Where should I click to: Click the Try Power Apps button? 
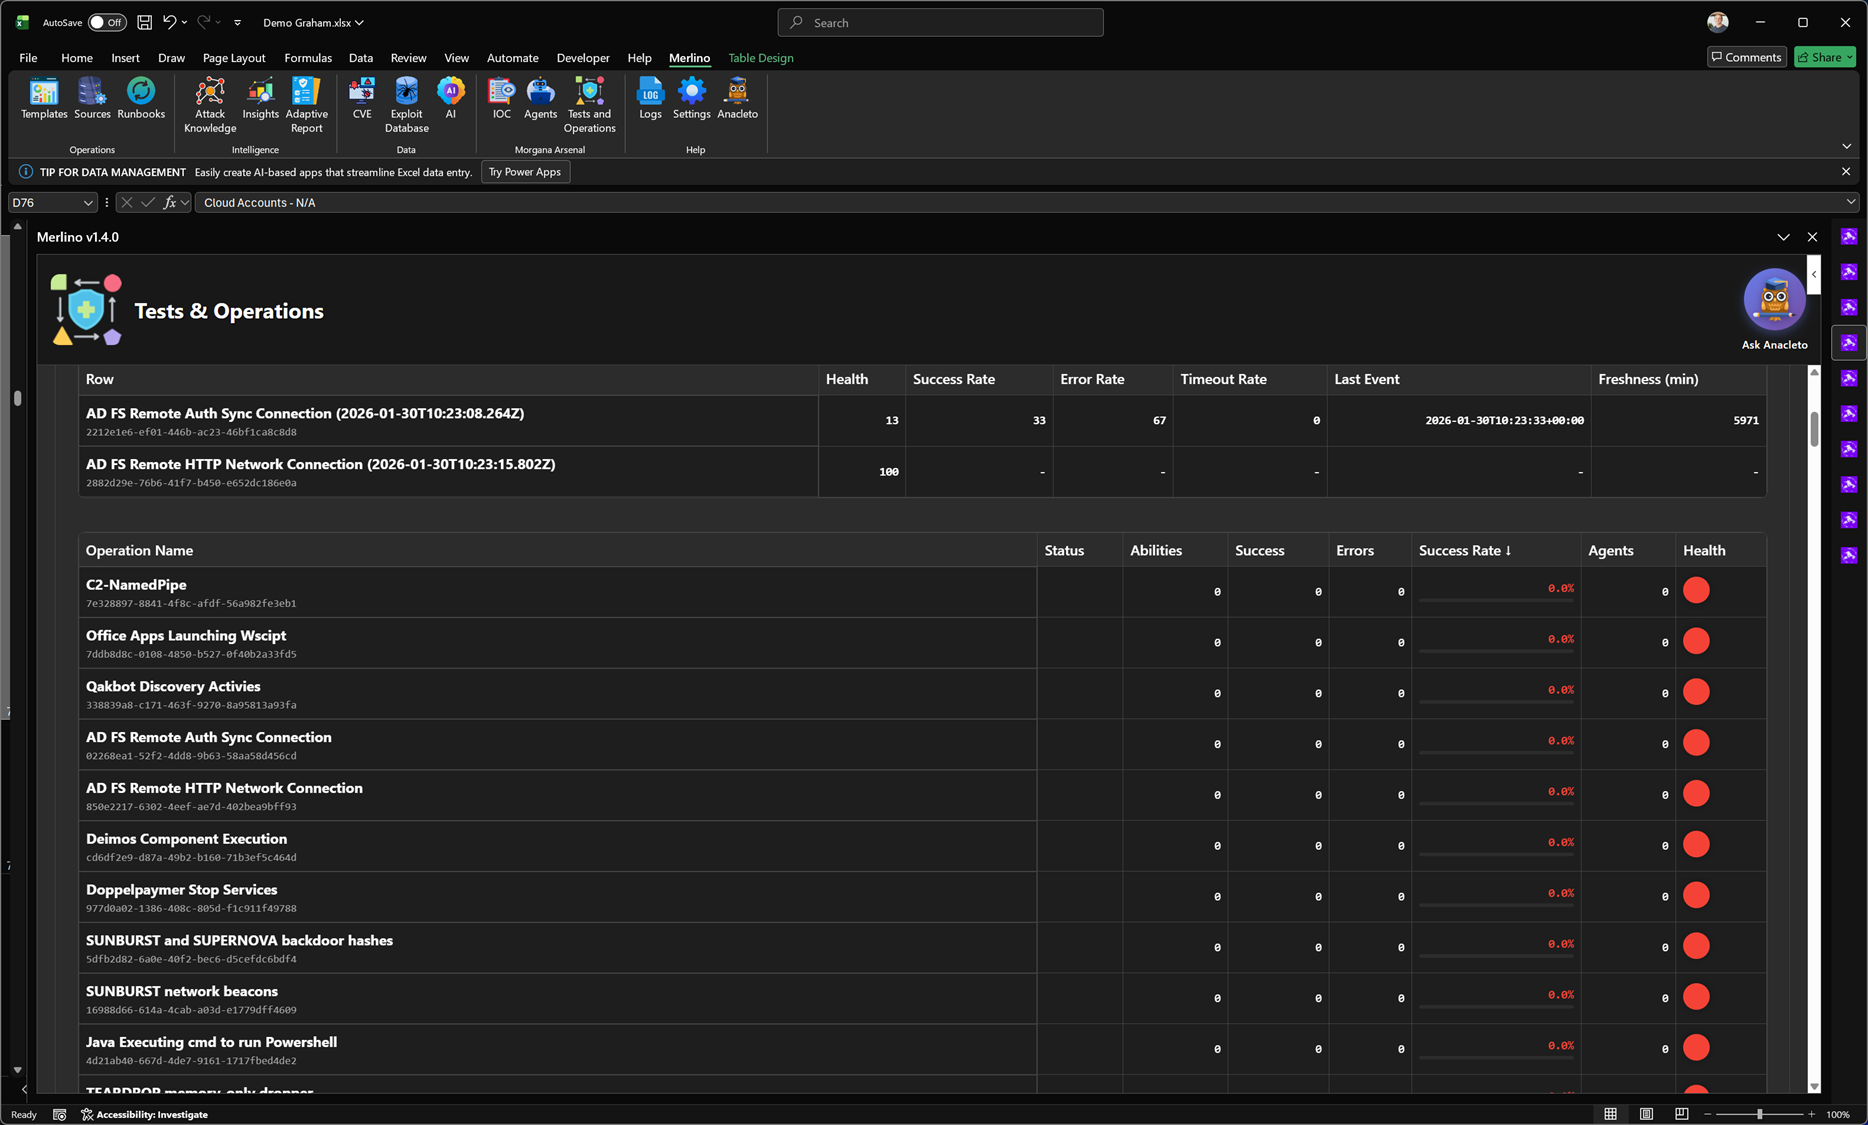(525, 171)
